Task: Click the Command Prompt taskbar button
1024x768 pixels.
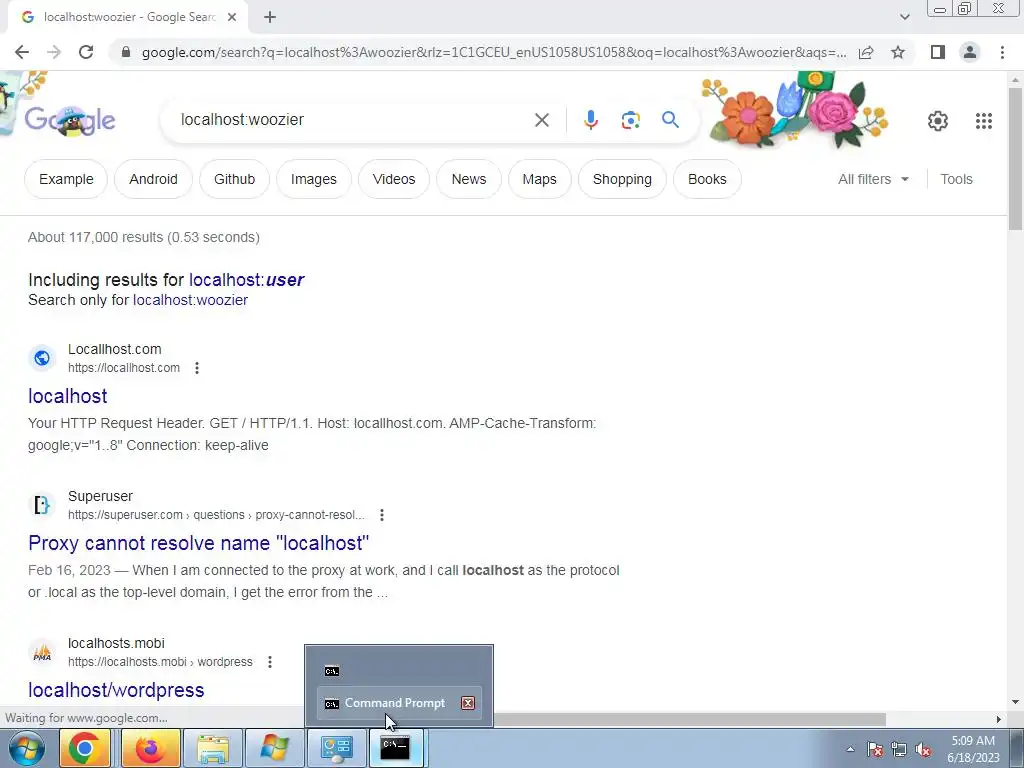Action: pyautogui.click(x=396, y=748)
